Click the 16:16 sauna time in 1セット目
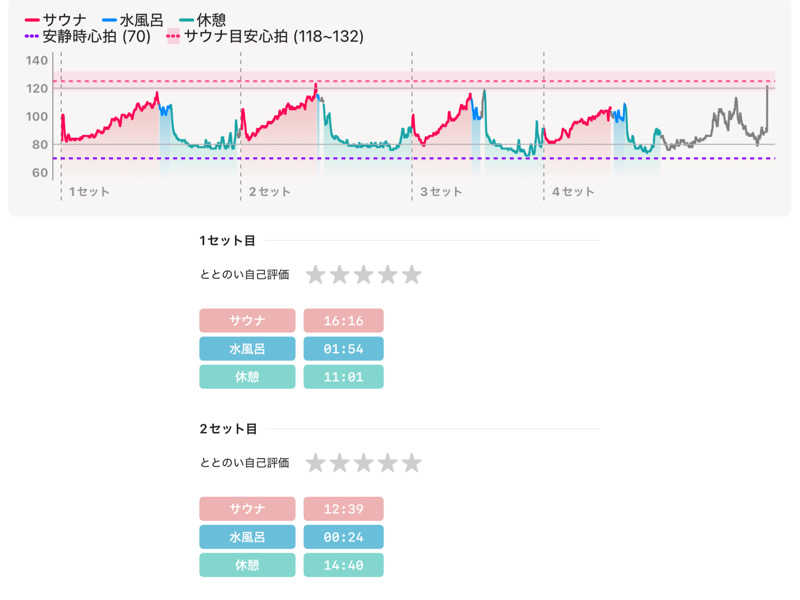This screenshot has width=800, height=600. tap(343, 320)
